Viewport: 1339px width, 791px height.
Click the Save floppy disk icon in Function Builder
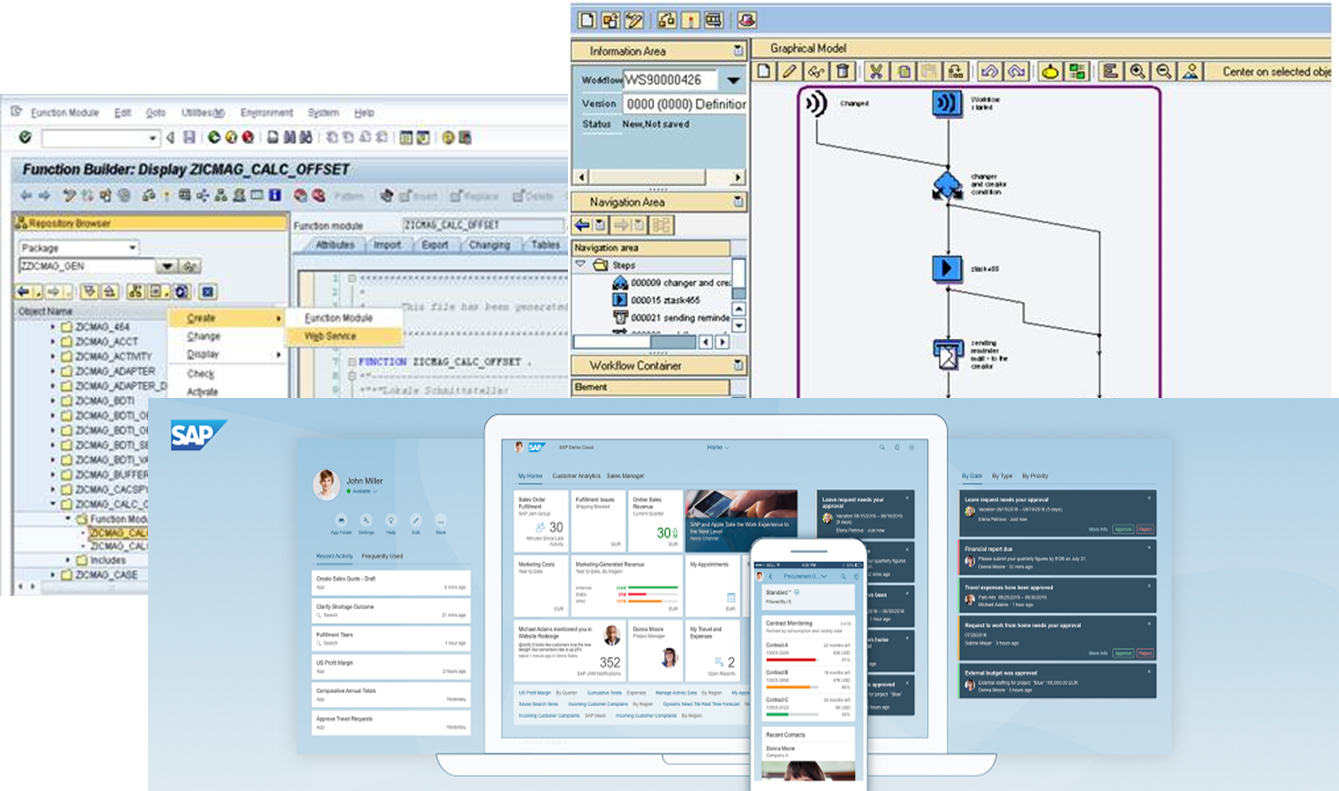[x=188, y=138]
